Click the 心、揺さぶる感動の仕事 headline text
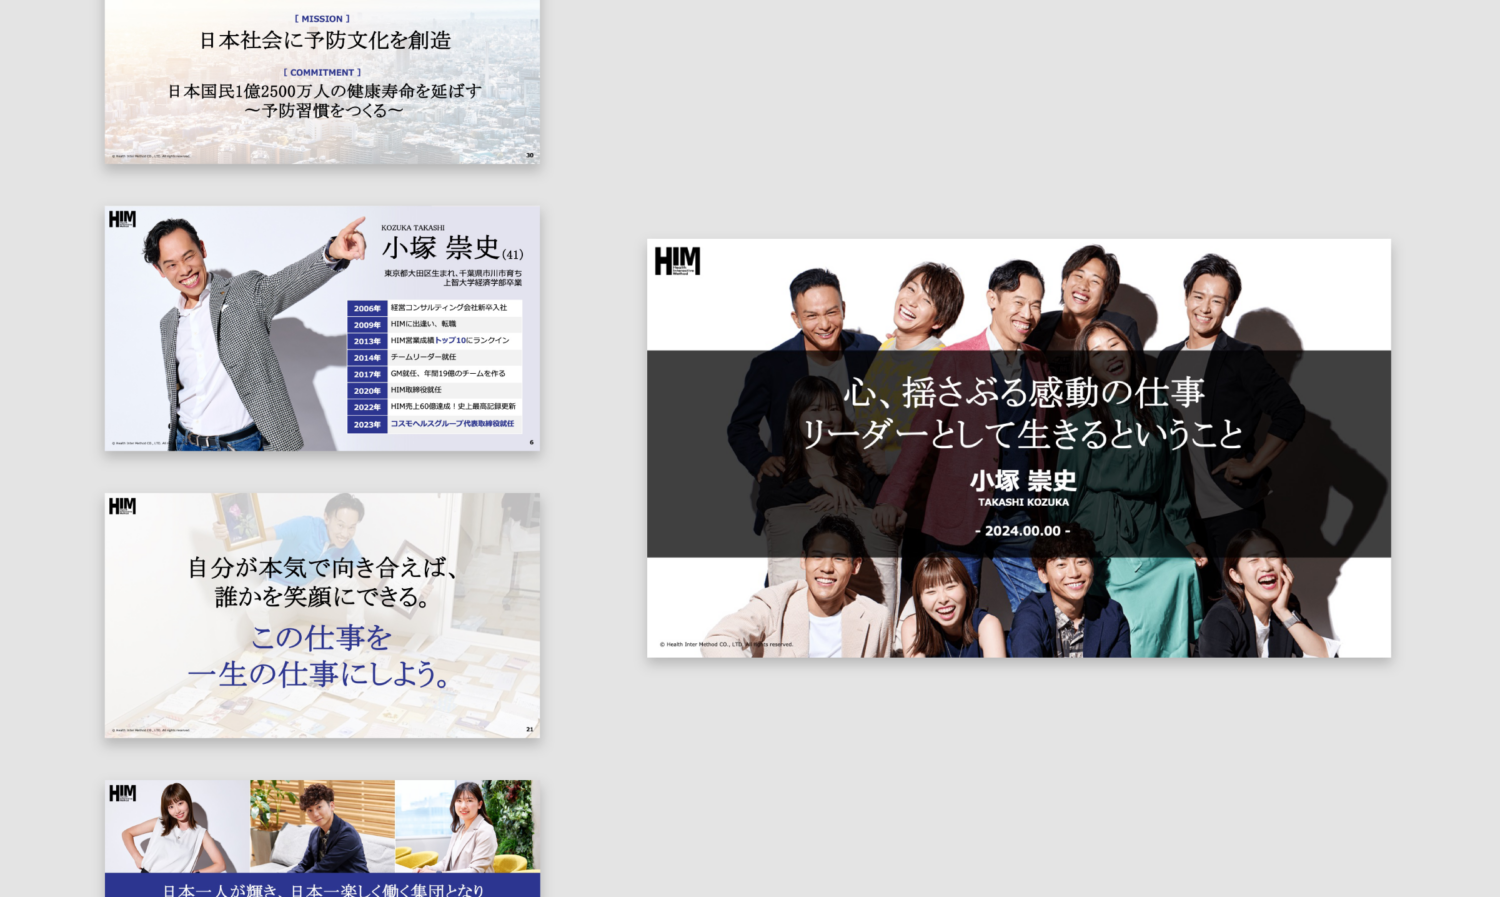 coord(1024,392)
